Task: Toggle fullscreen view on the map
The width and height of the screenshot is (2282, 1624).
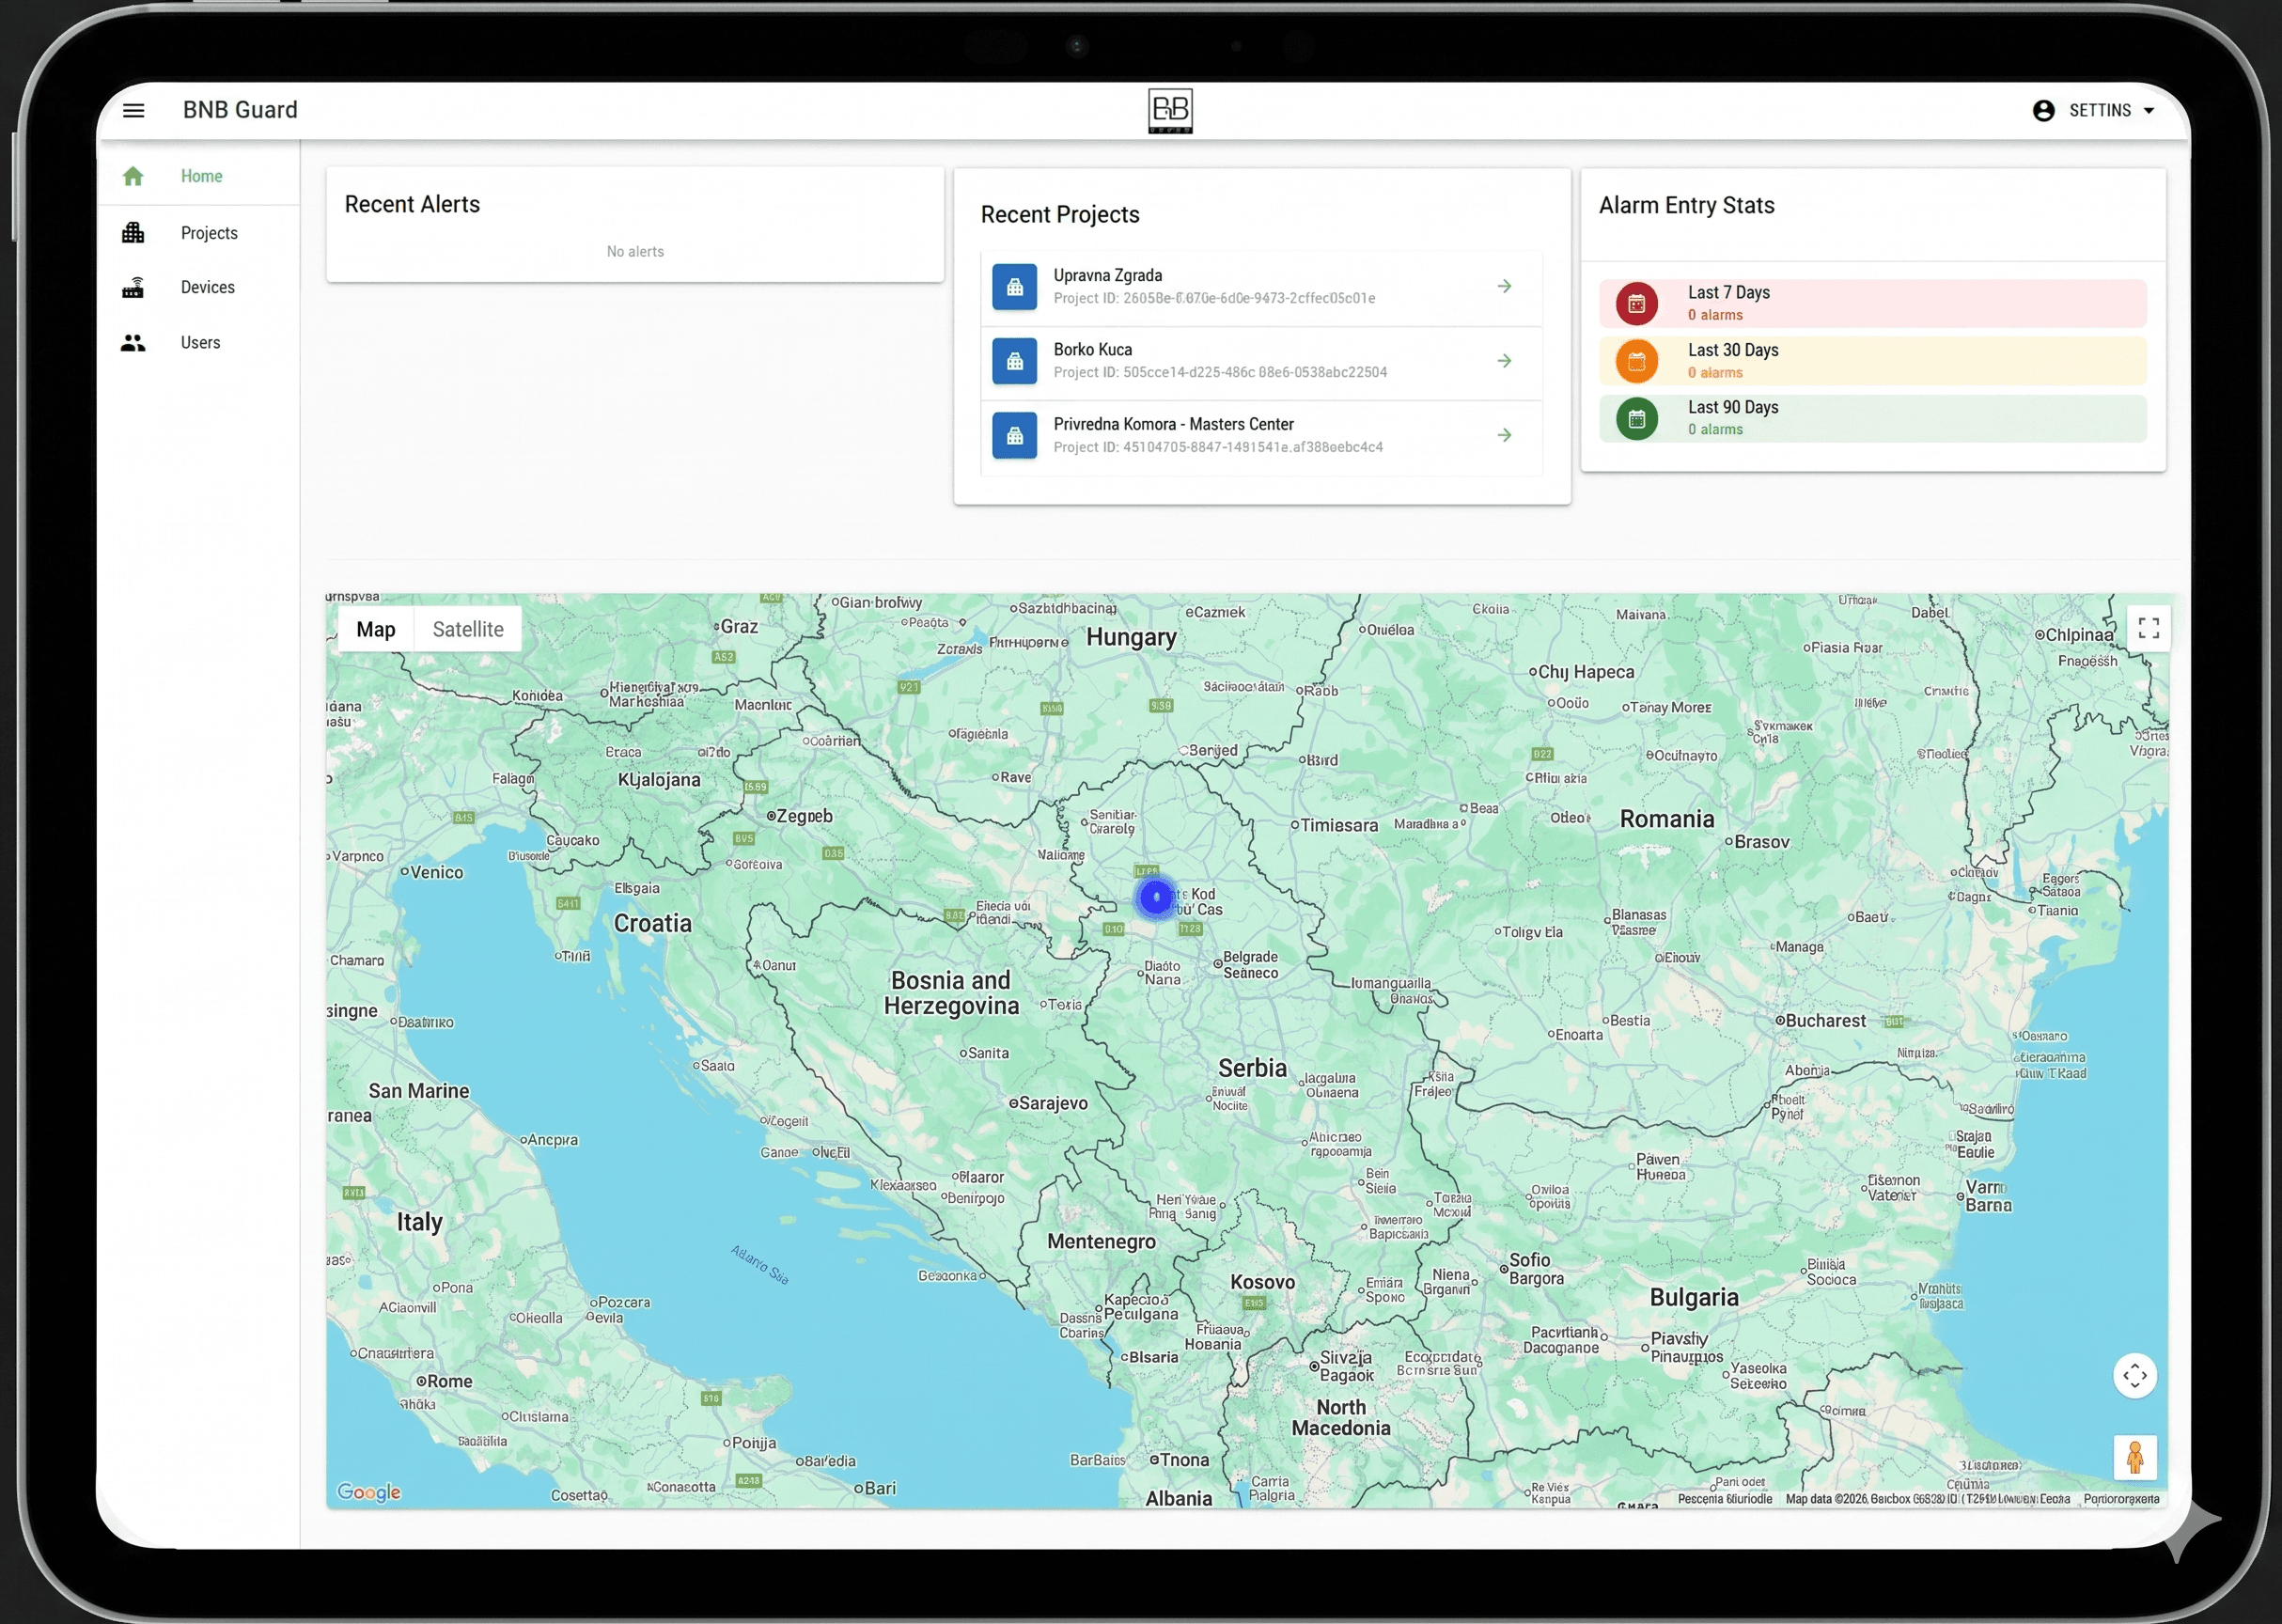Action: [2148, 628]
